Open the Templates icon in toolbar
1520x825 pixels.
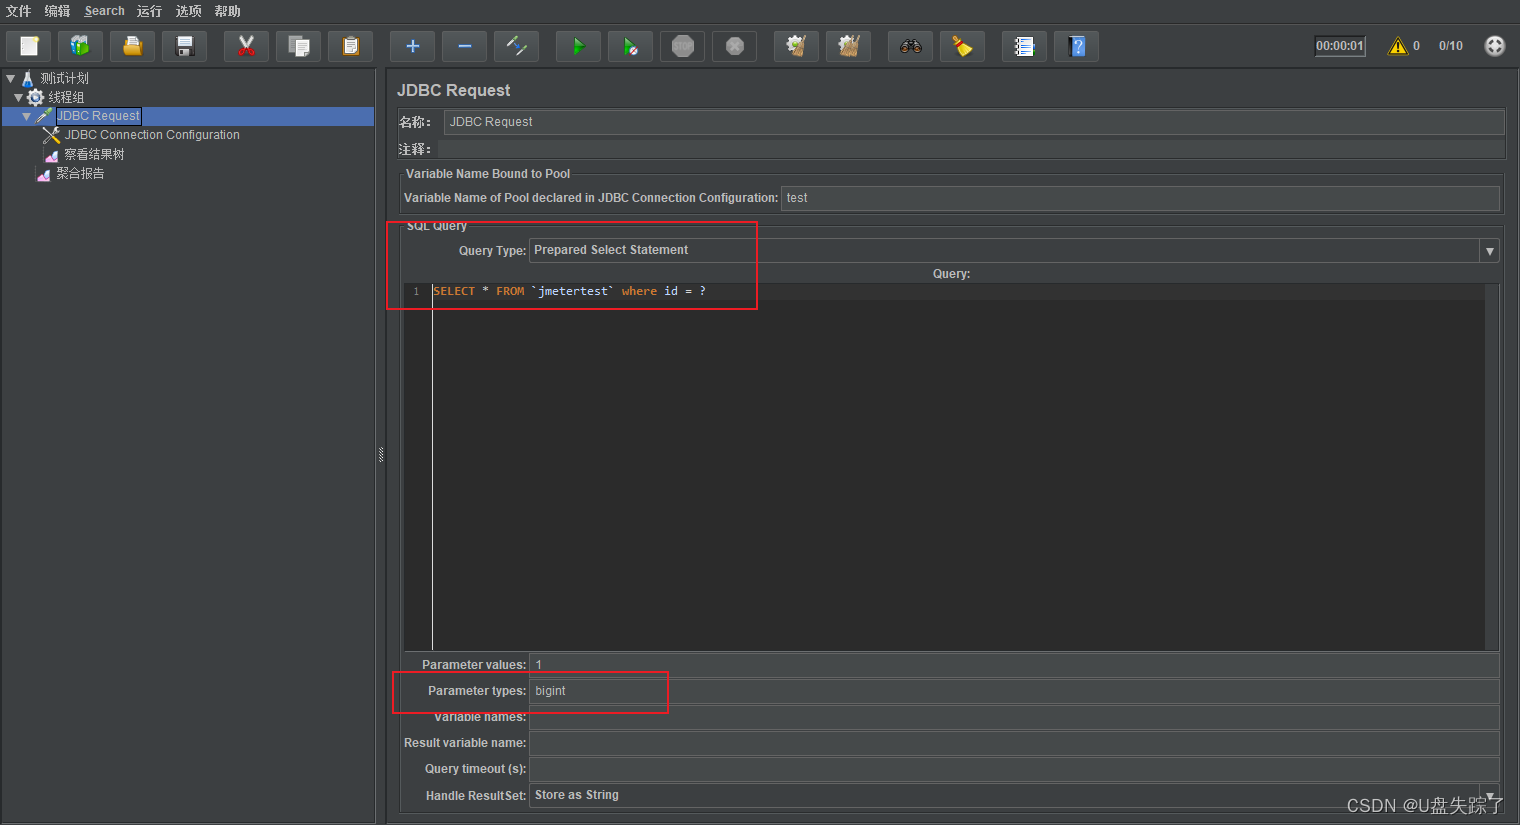click(x=80, y=45)
